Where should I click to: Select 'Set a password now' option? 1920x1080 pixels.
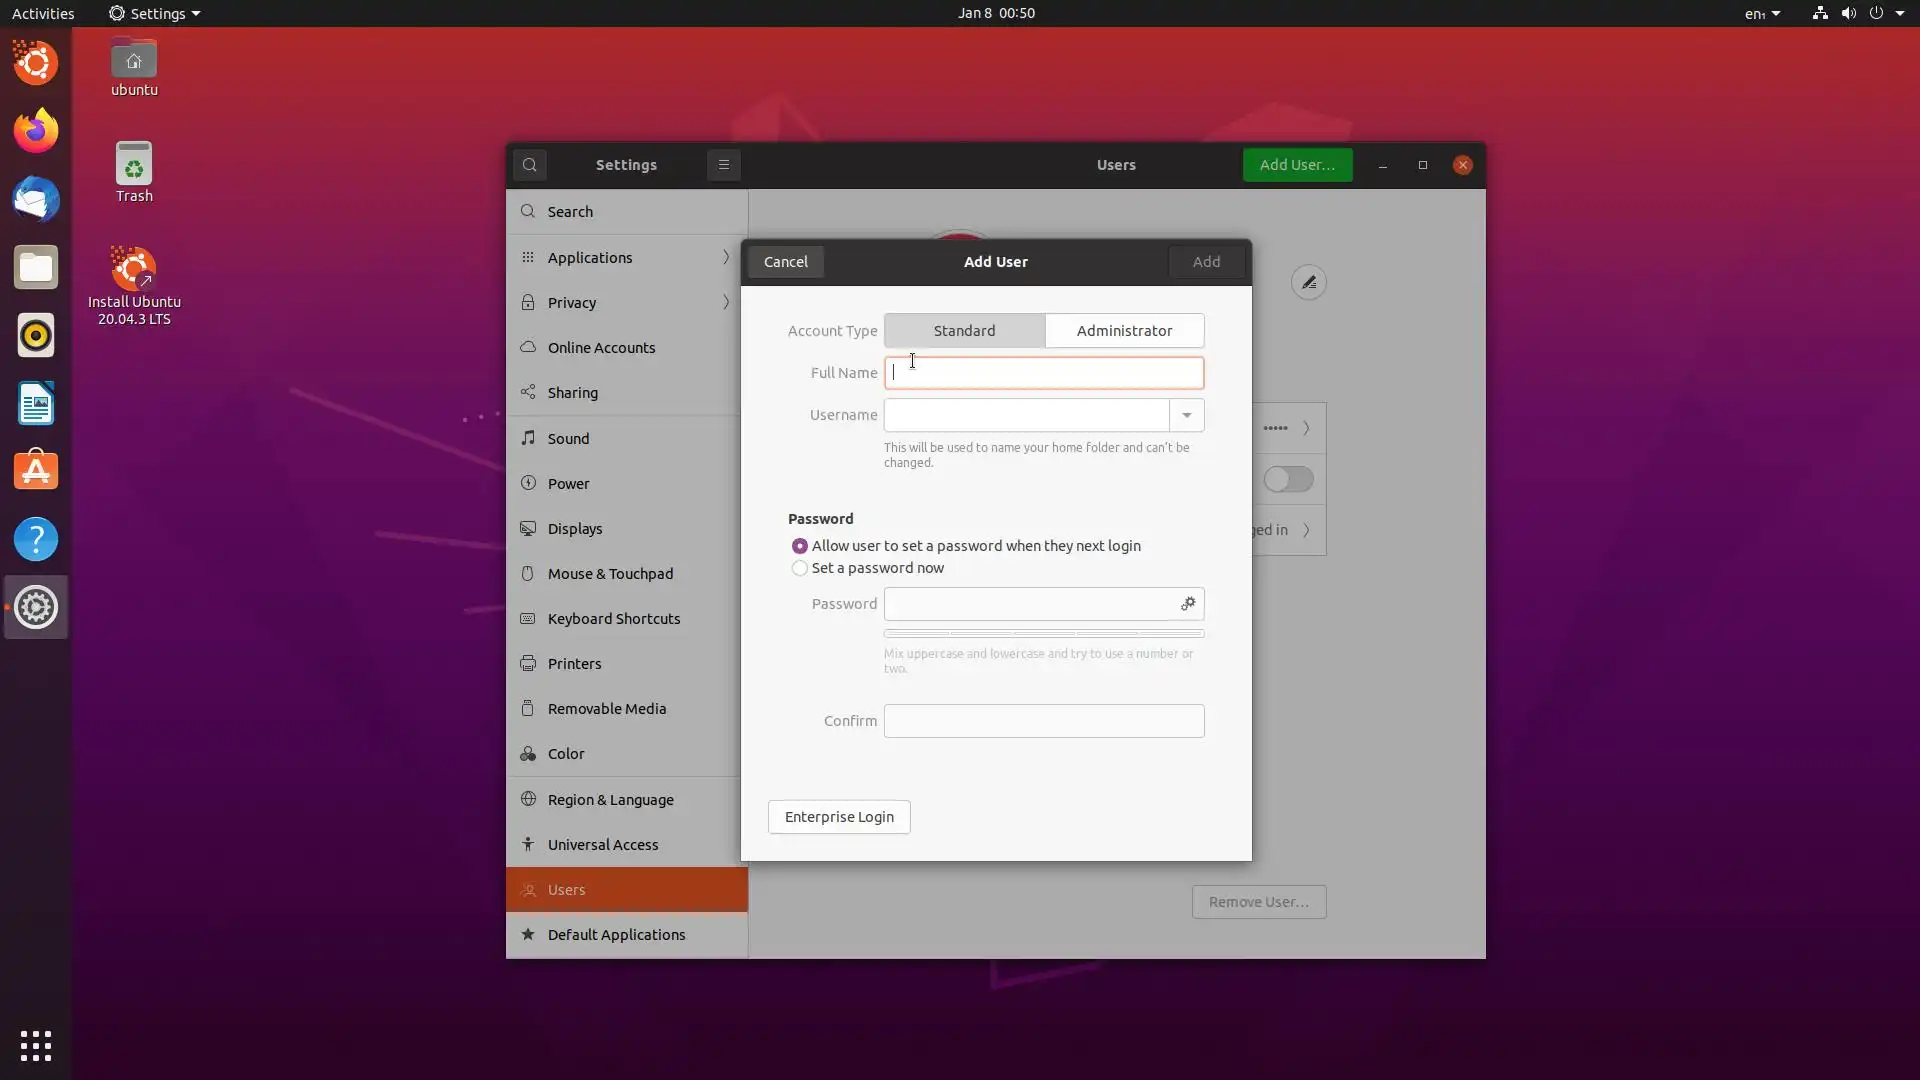[x=799, y=568]
